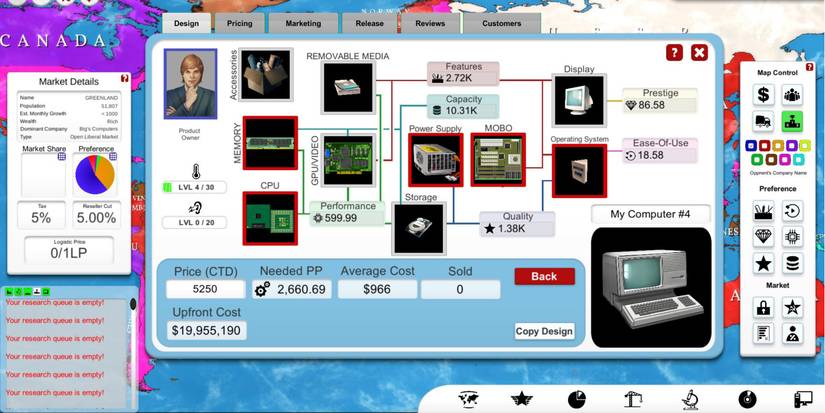Screen dimensions: 825x413
Task: Open Market Share grid view icon
Action: tap(62, 156)
